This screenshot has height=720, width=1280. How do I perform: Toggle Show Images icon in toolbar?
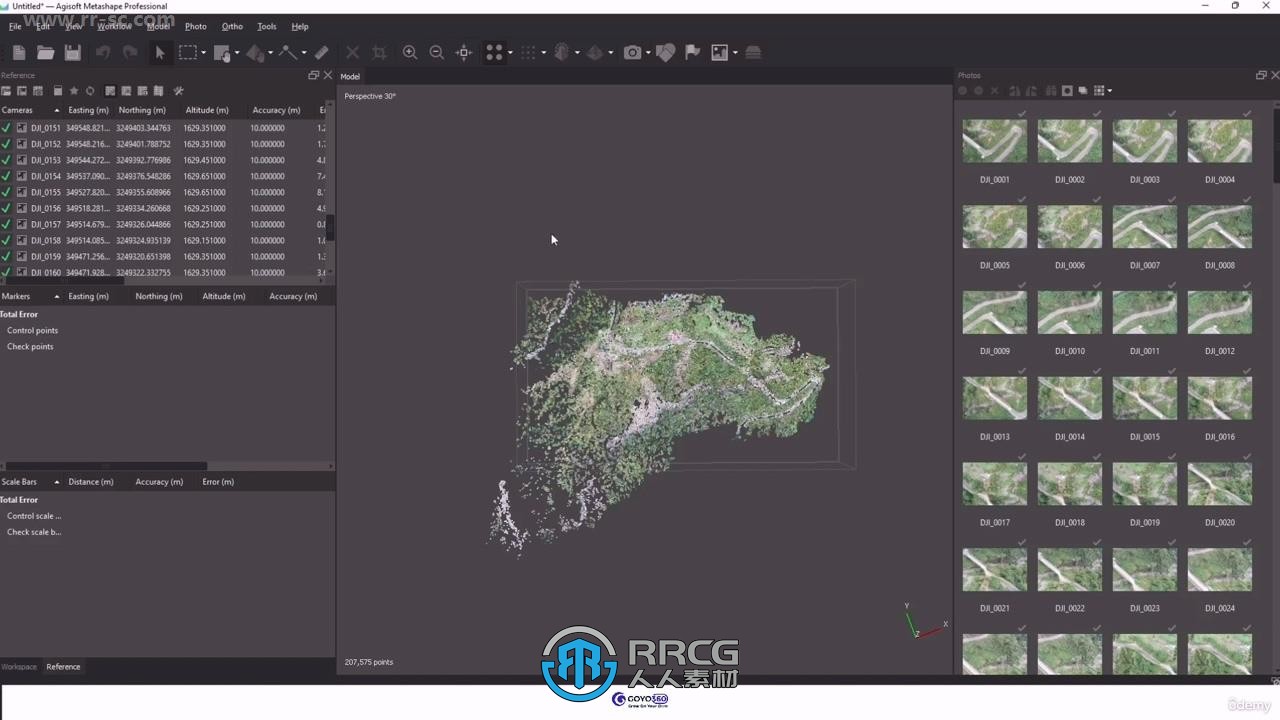719,52
